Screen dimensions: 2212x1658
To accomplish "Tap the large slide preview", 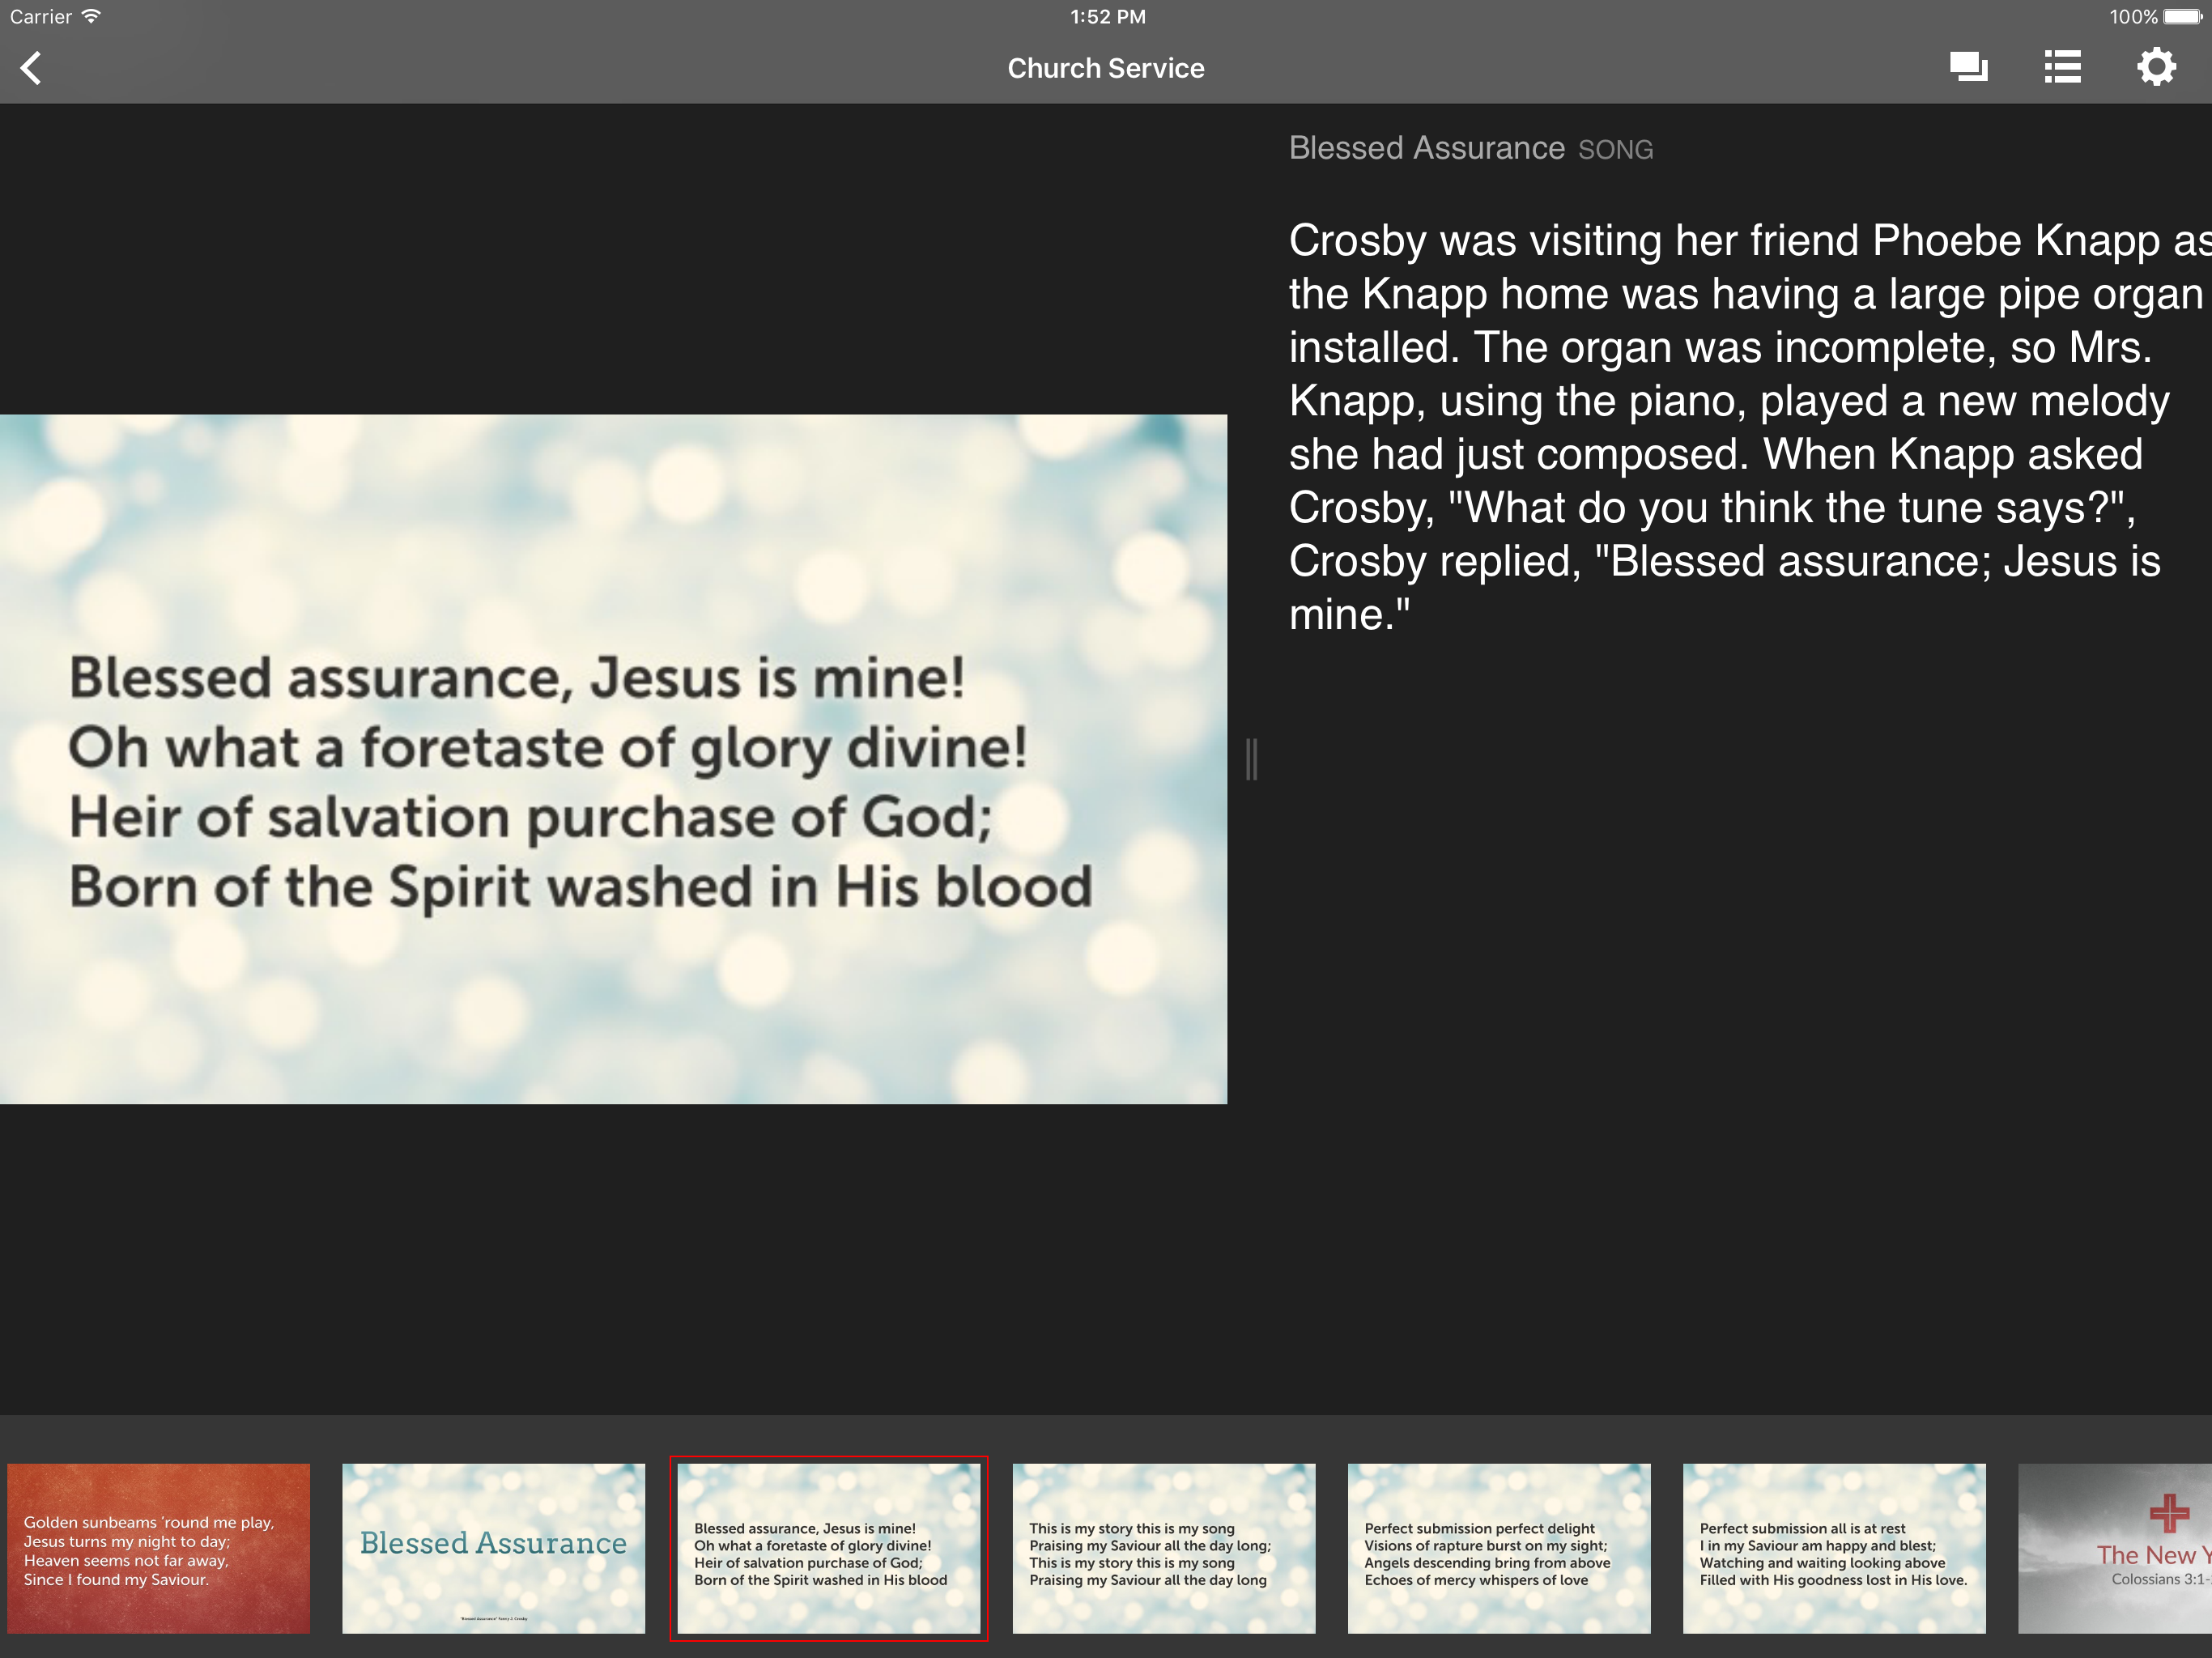I will 613,759.
